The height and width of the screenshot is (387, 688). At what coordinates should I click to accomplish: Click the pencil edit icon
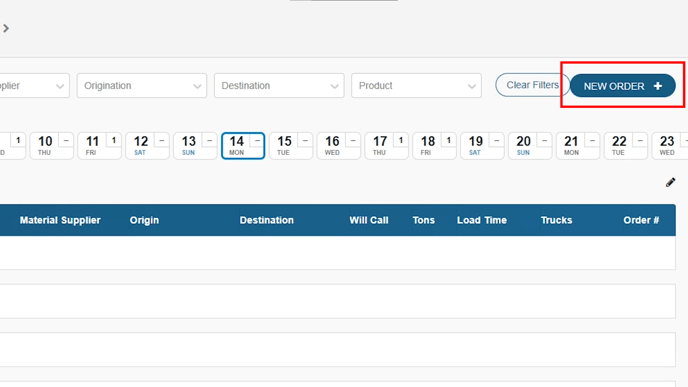click(670, 183)
